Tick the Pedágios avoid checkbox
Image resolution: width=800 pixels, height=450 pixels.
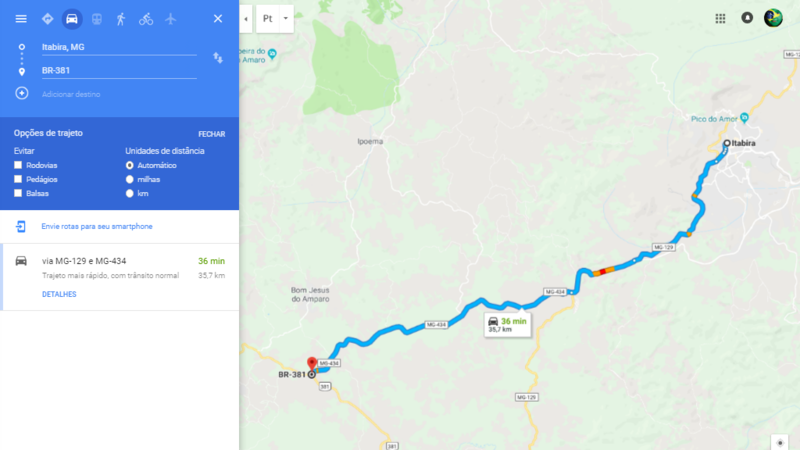(18, 179)
